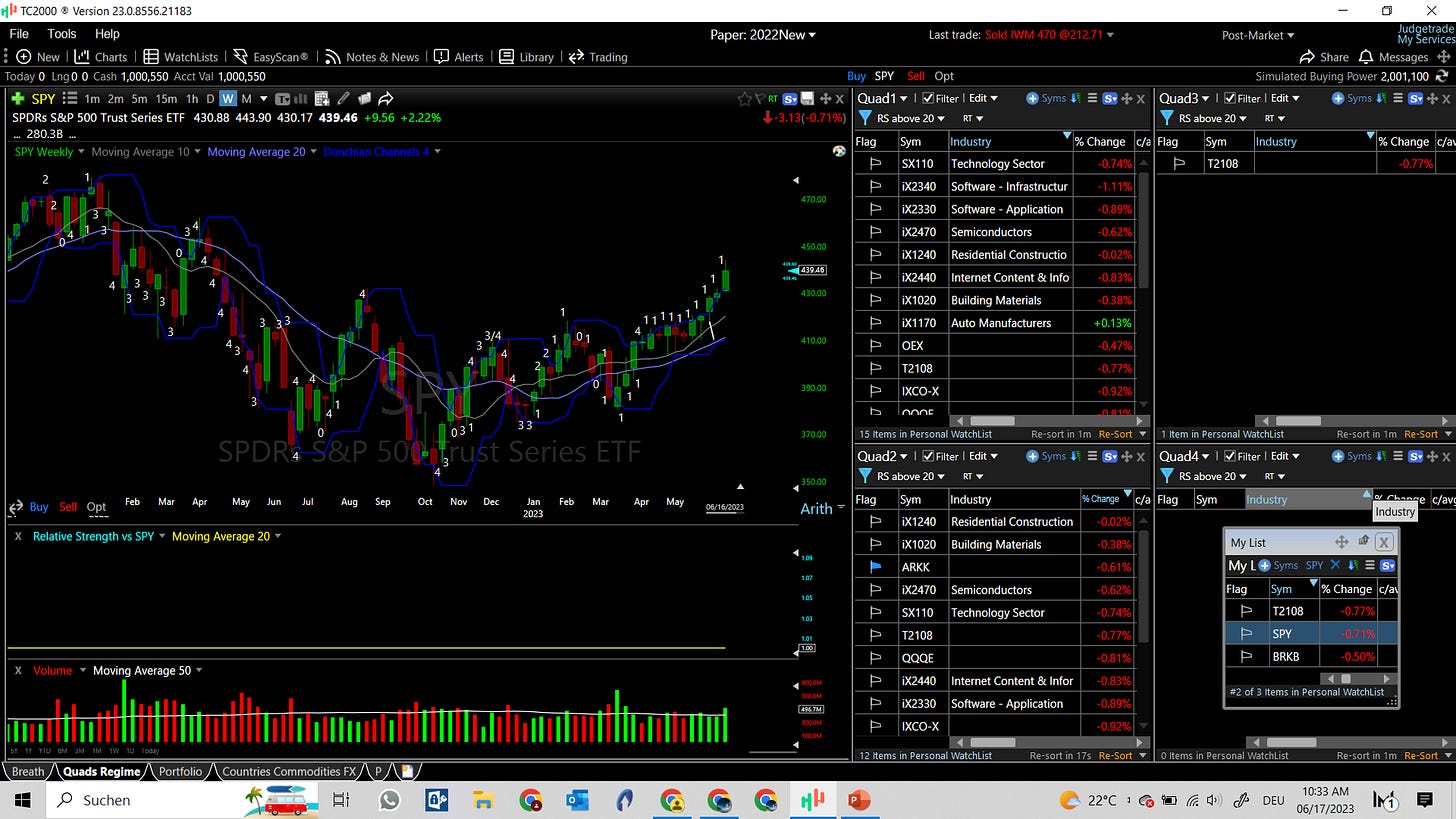Viewport: 1456px width, 819px height.
Task: Switch to Countries Commodities FX tab
Action: click(288, 771)
